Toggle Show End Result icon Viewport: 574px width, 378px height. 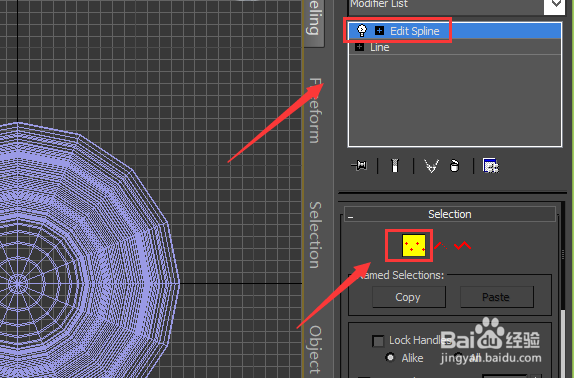395,166
